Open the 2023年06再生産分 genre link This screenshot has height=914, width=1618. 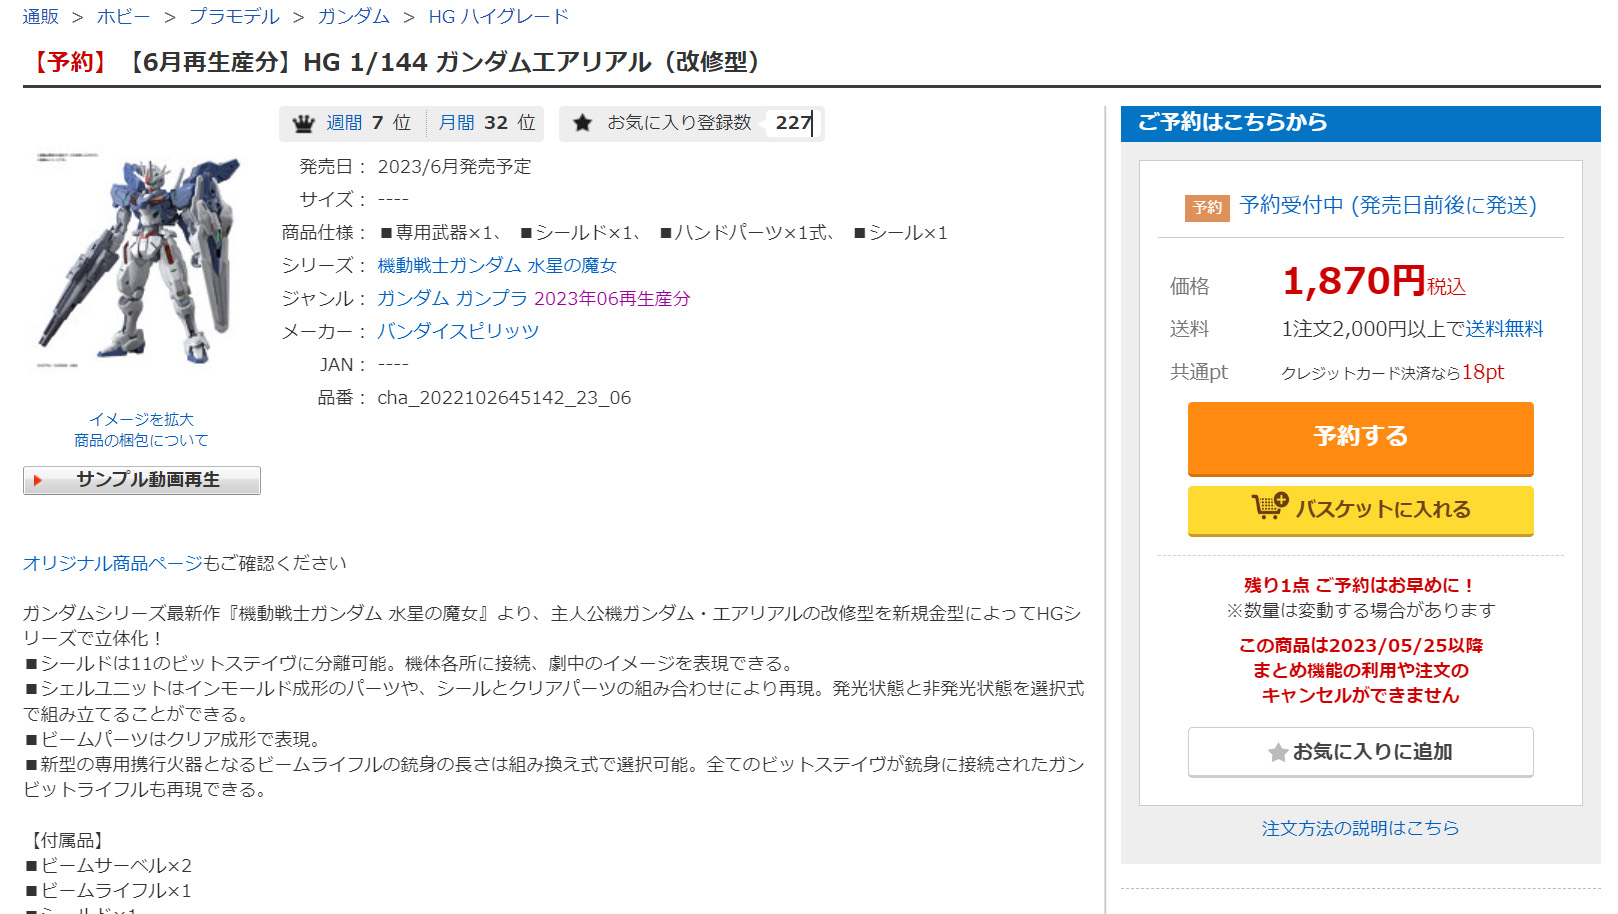612,298
